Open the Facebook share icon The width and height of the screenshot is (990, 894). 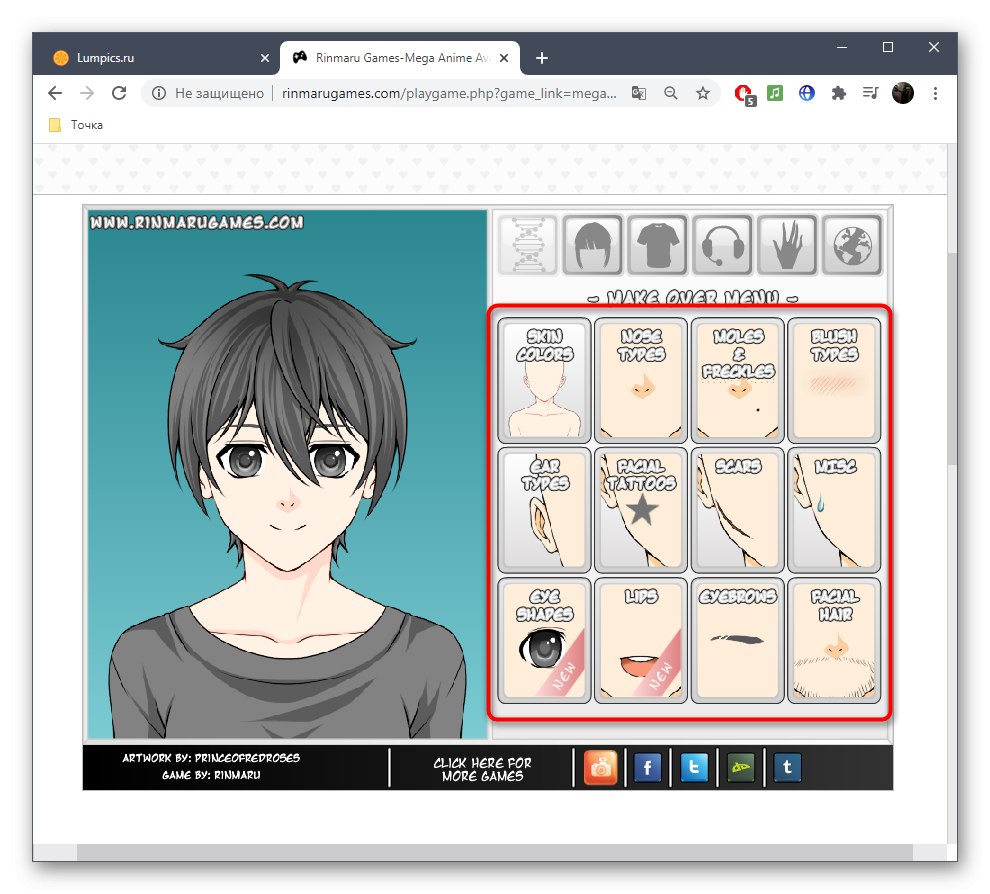click(647, 767)
